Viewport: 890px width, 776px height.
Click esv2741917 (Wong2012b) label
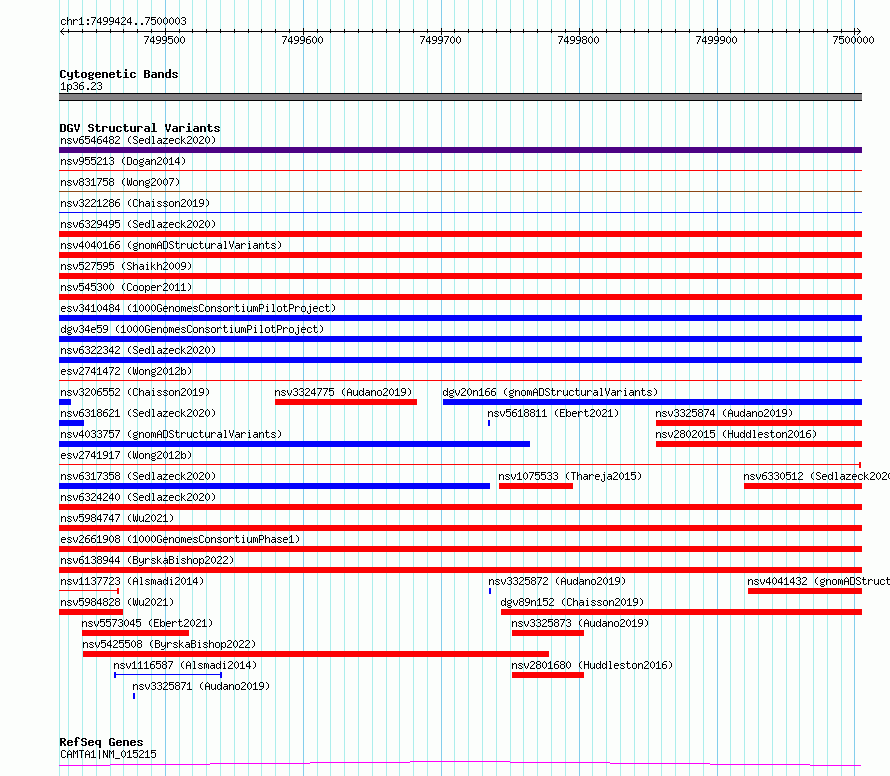pos(126,455)
